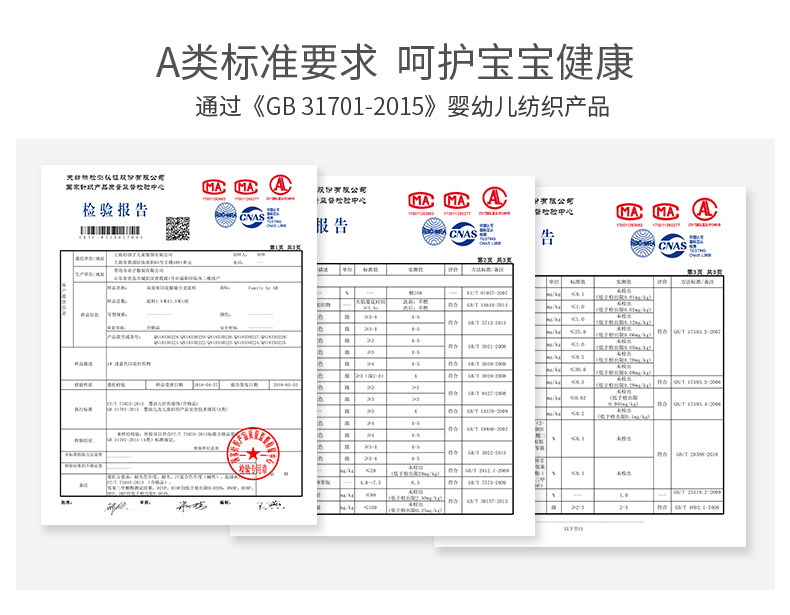Open the first report page thumbnail
The width and height of the screenshot is (790, 615).
tap(179, 345)
